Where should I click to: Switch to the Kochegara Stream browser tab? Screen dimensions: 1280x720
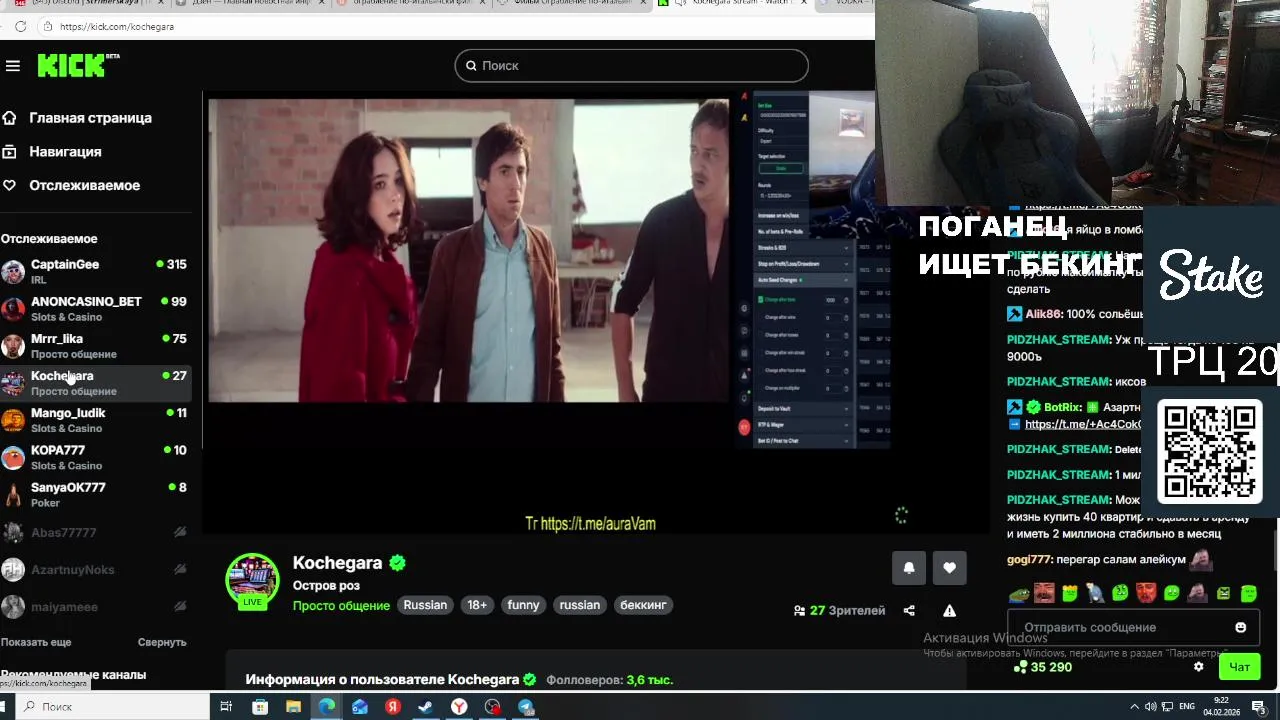point(735,4)
